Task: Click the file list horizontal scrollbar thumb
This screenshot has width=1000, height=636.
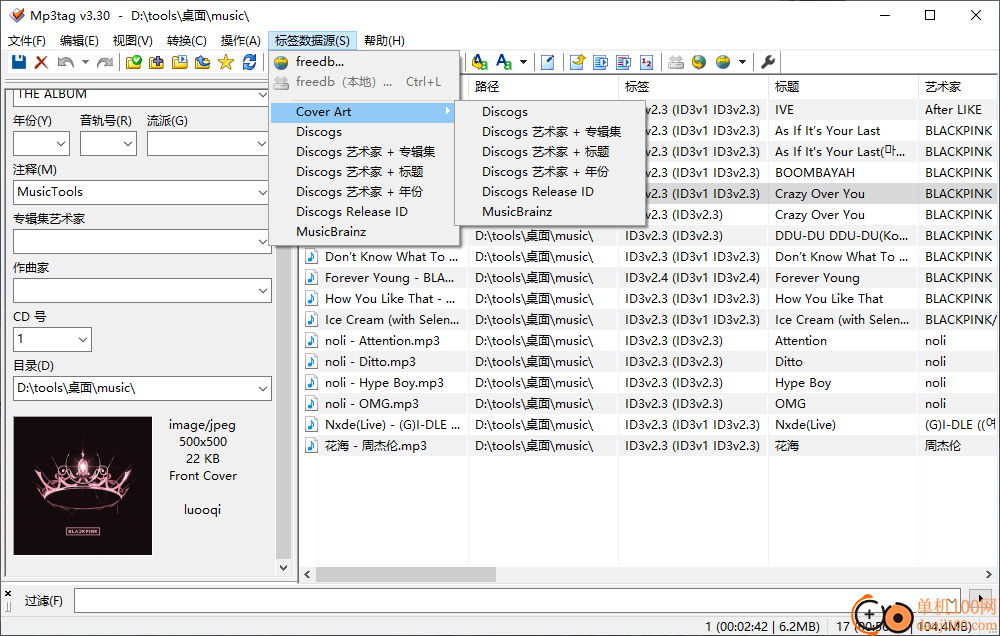Action: [x=406, y=575]
